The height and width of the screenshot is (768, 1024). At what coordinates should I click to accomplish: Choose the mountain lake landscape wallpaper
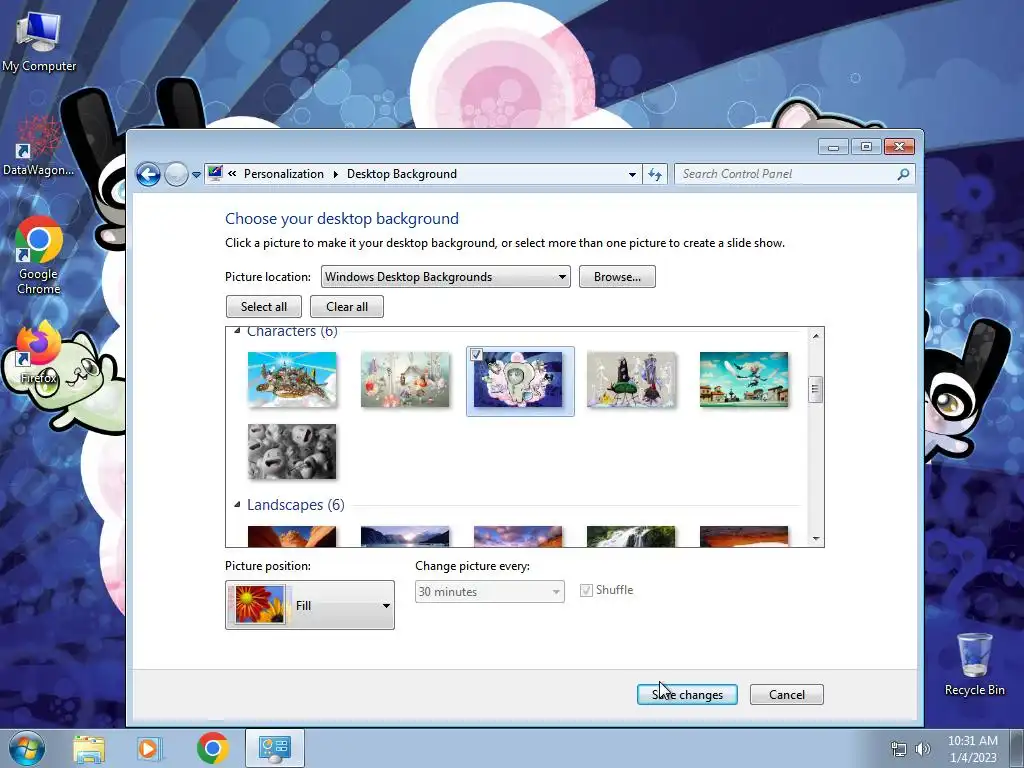point(405,536)
